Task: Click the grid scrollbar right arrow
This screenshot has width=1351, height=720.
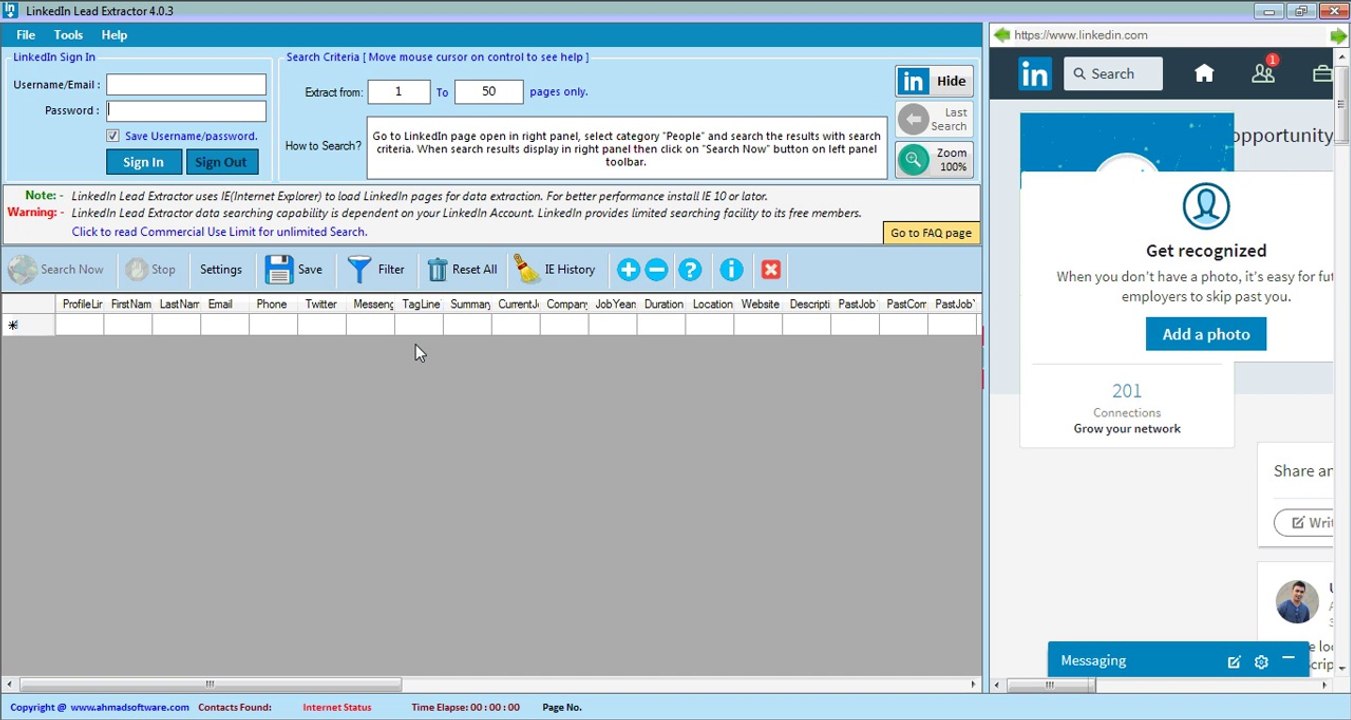Action: (x=974, y=685)
